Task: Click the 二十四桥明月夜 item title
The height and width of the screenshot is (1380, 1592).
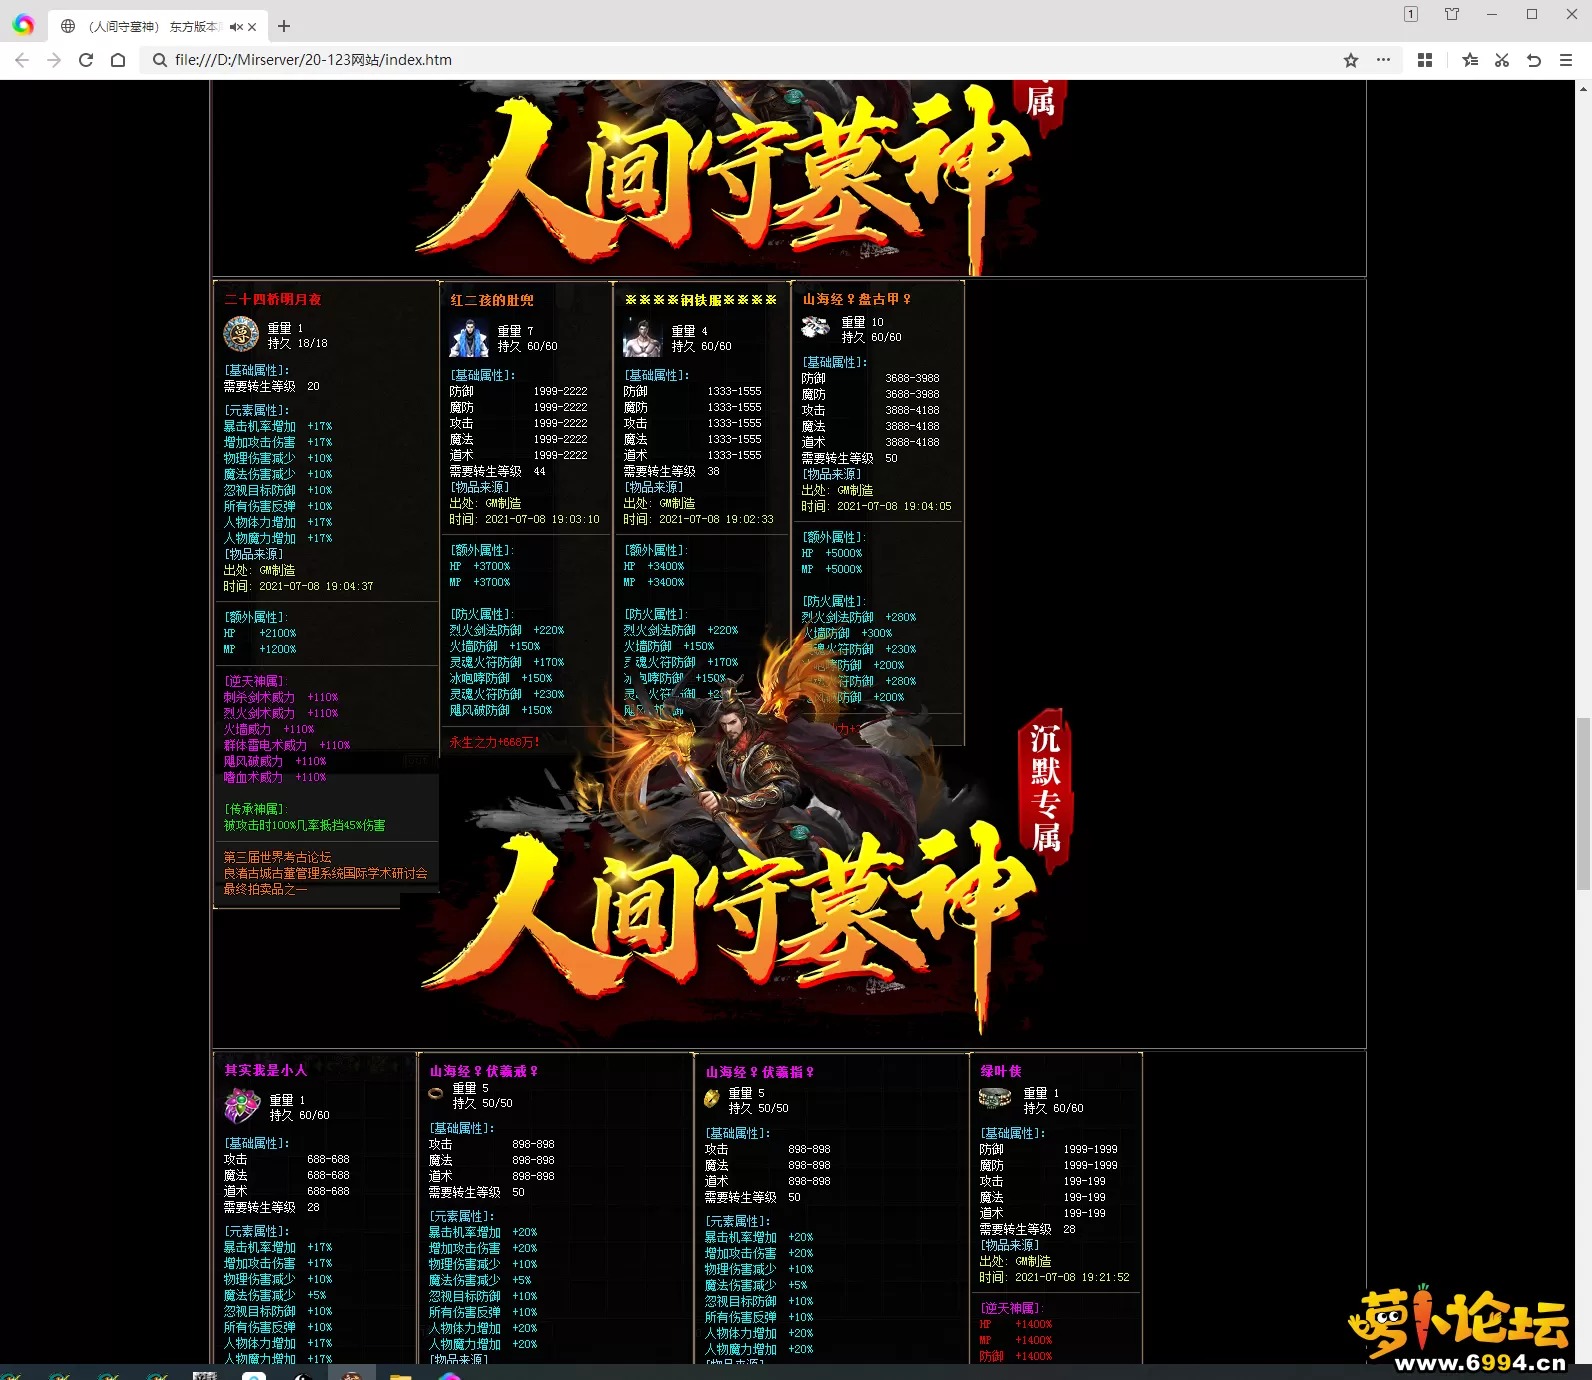Action: pos(273,299)
